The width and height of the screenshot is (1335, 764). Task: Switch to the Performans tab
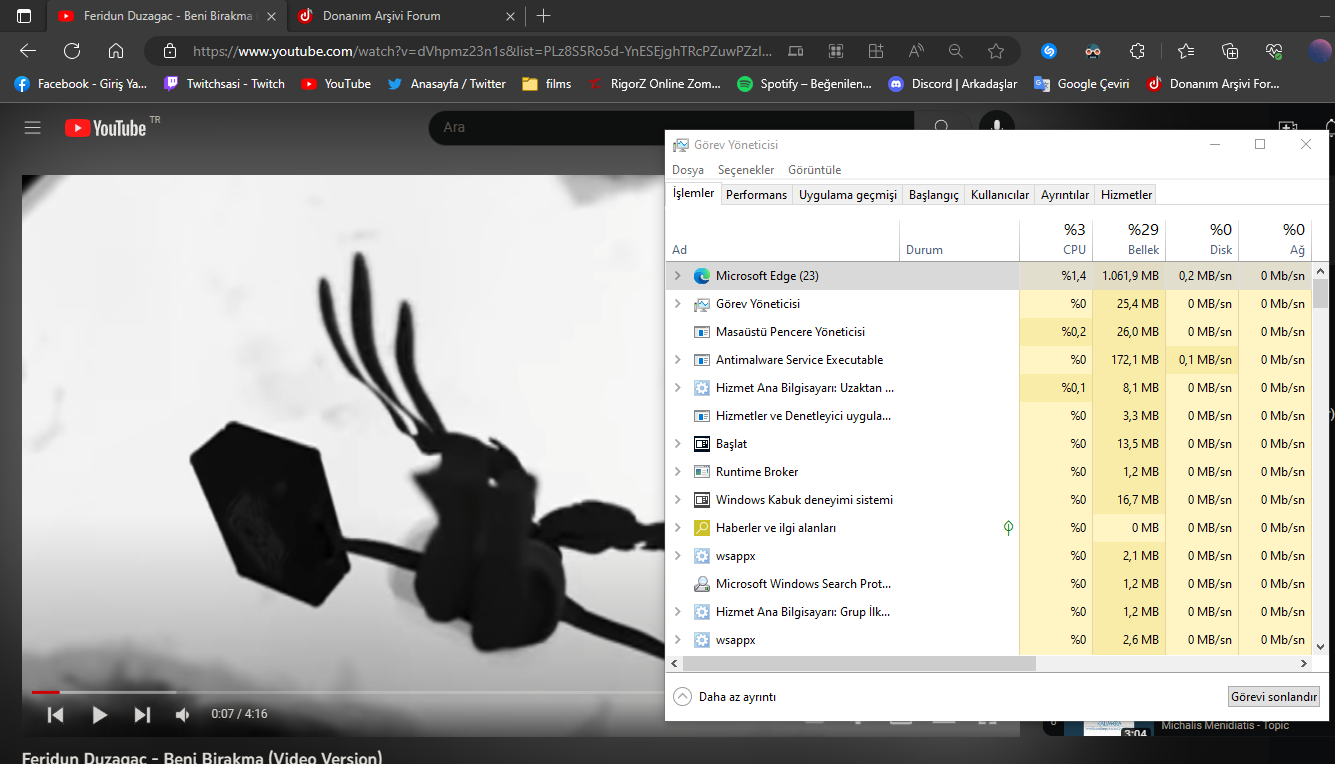coord(756,195)
